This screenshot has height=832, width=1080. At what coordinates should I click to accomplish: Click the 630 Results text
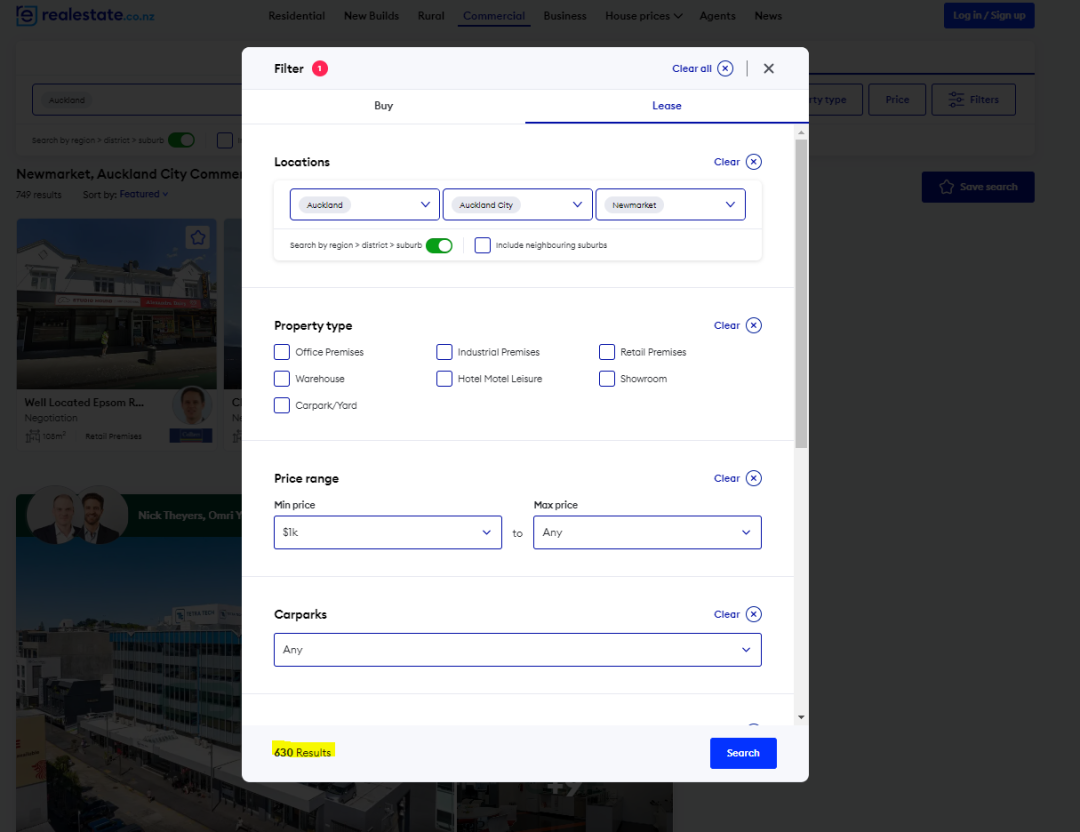coord(302,752)
